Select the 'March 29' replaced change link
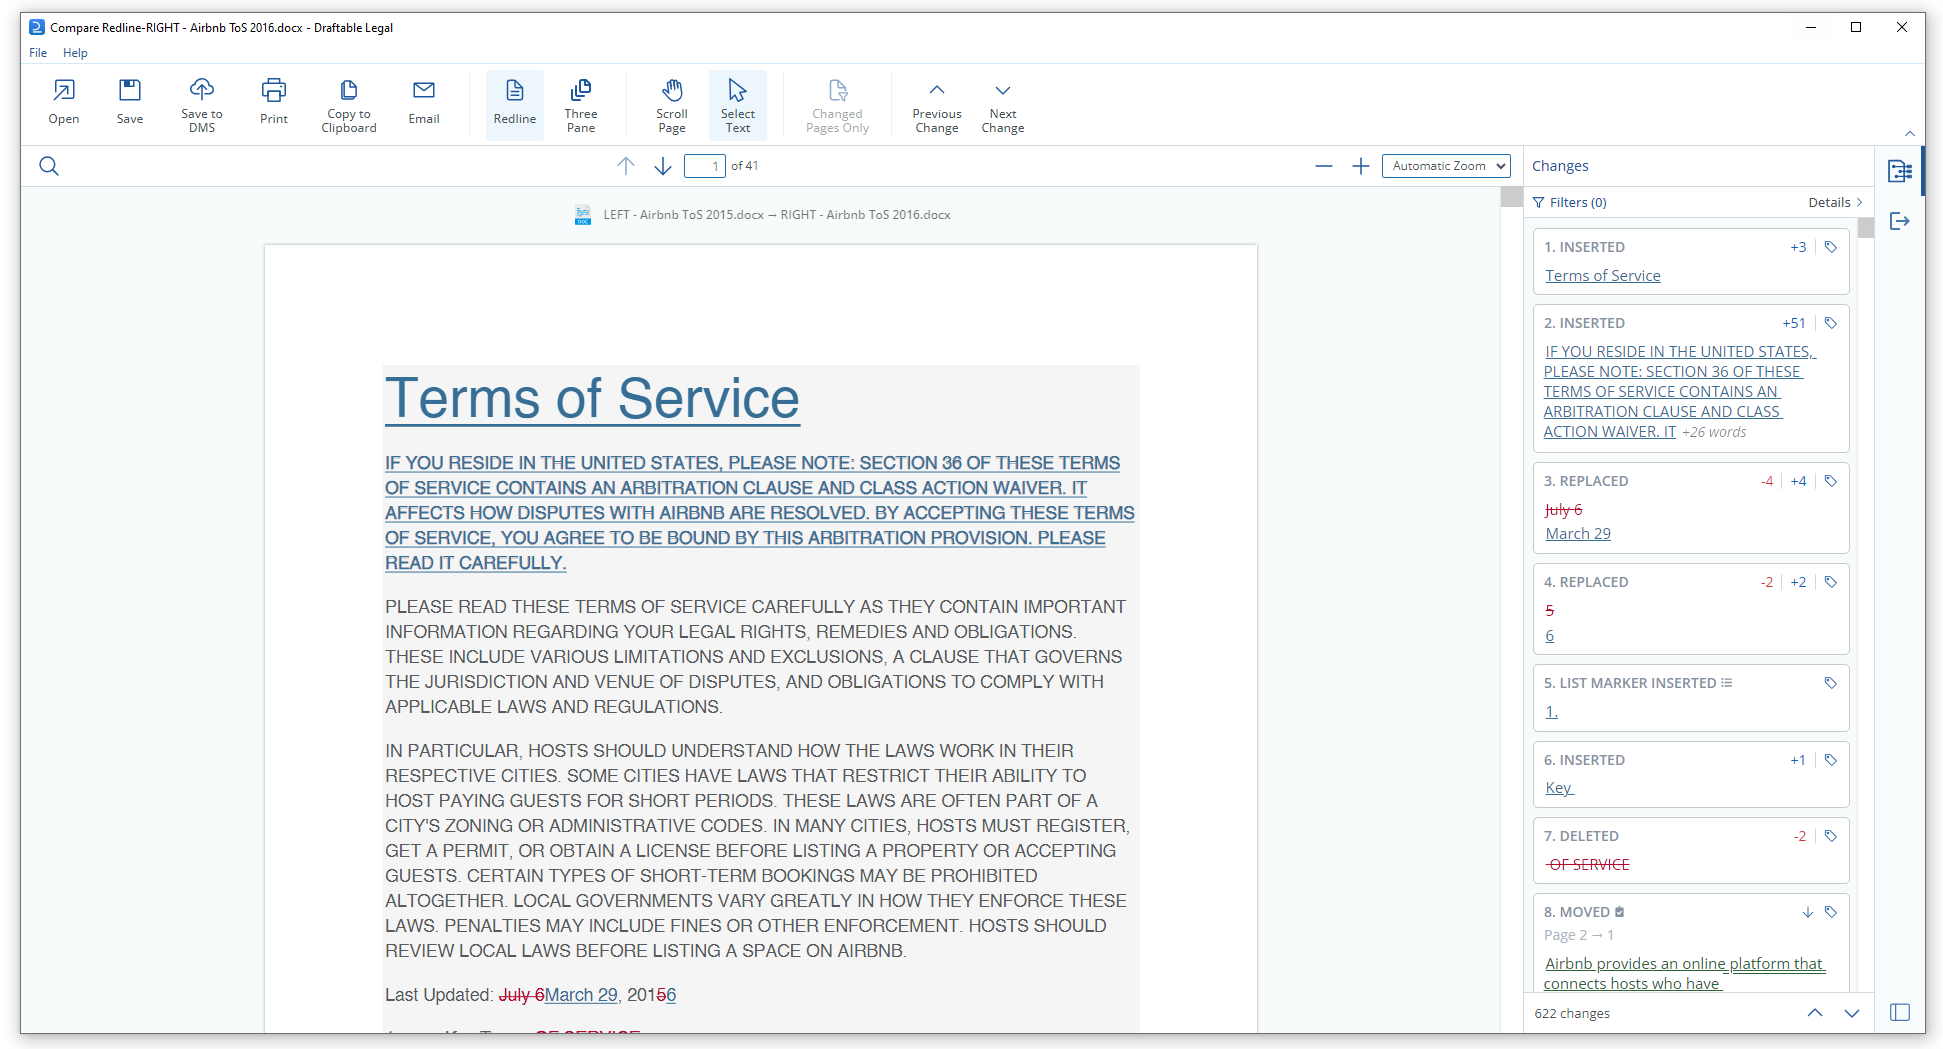The width and height of the screenshot is (1943, 1049). [1578, 534]
